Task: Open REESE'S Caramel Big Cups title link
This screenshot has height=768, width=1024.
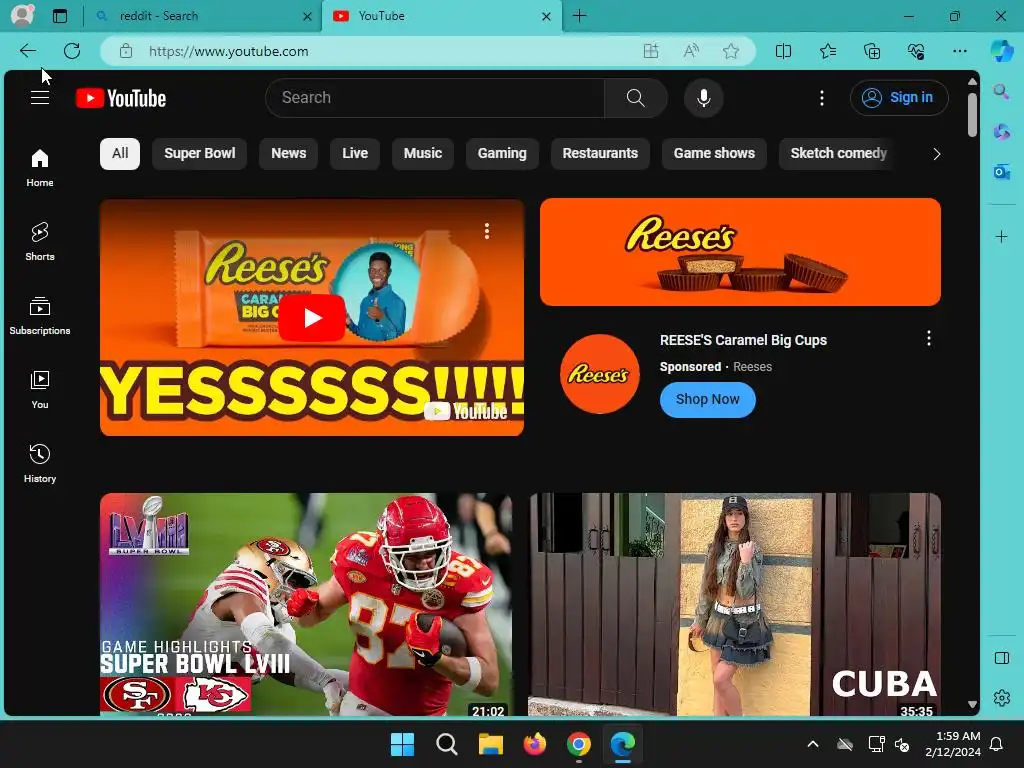Action: click(x=743, y=340)
